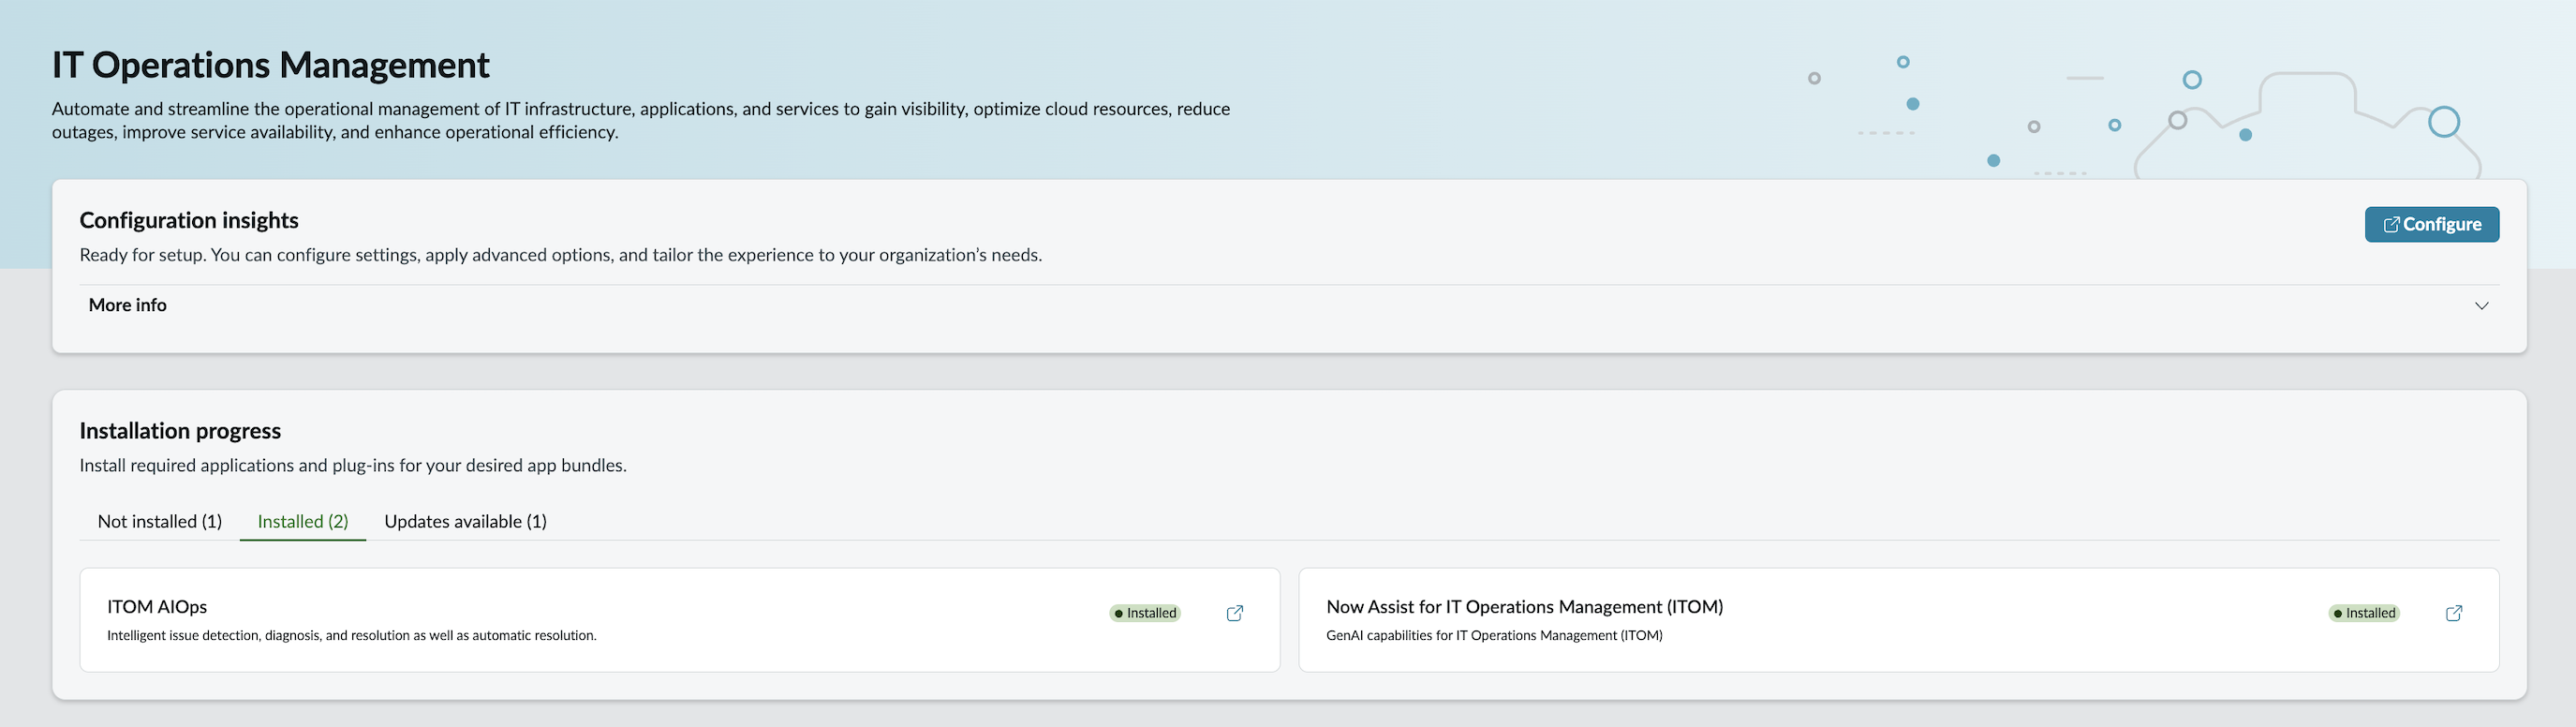Screen dimensions: 2576x727
Task: Click the Configure button
Action: 2431,224
